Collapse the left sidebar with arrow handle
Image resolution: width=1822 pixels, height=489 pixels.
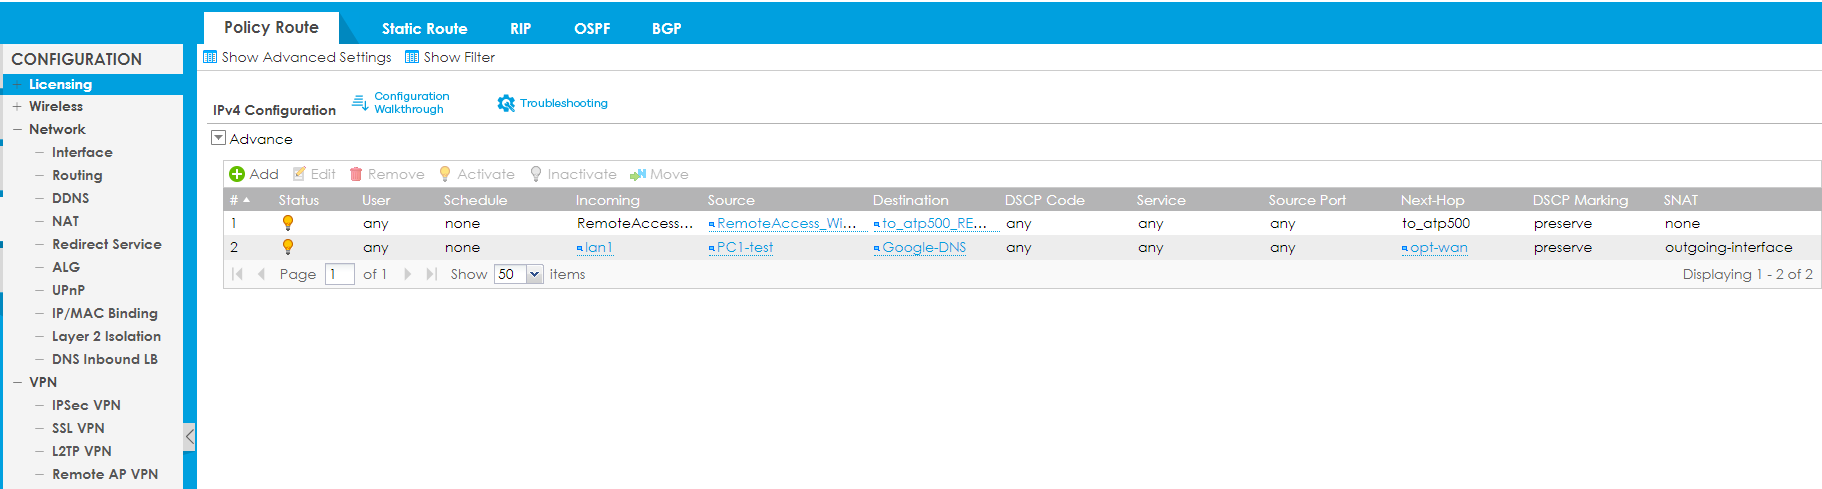pos(190,436)
